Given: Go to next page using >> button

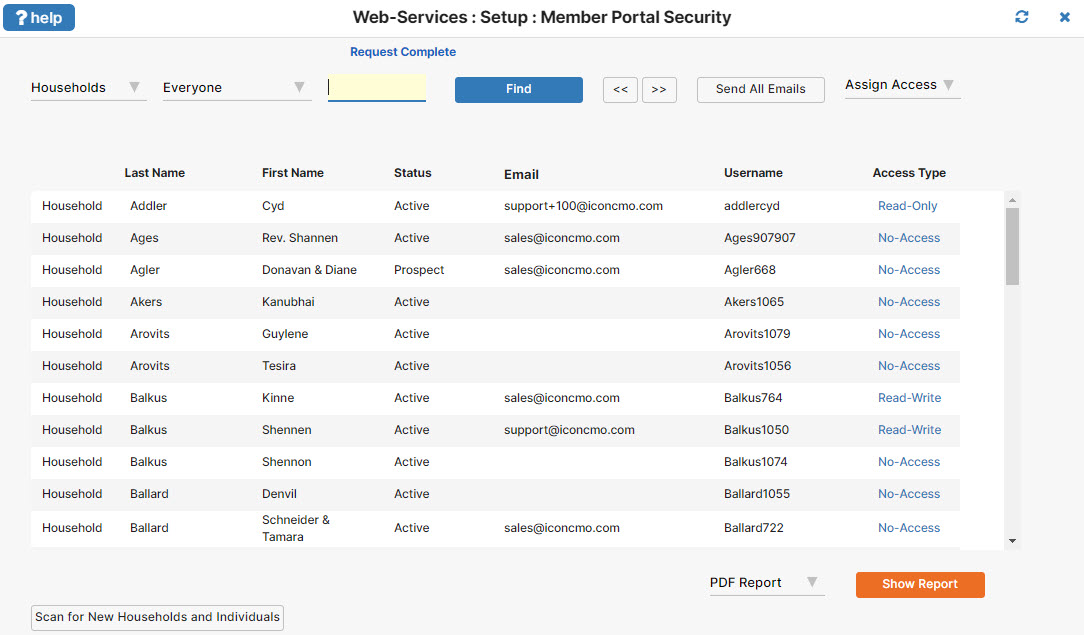Looking at the screenshot, I should pos(659,89).
